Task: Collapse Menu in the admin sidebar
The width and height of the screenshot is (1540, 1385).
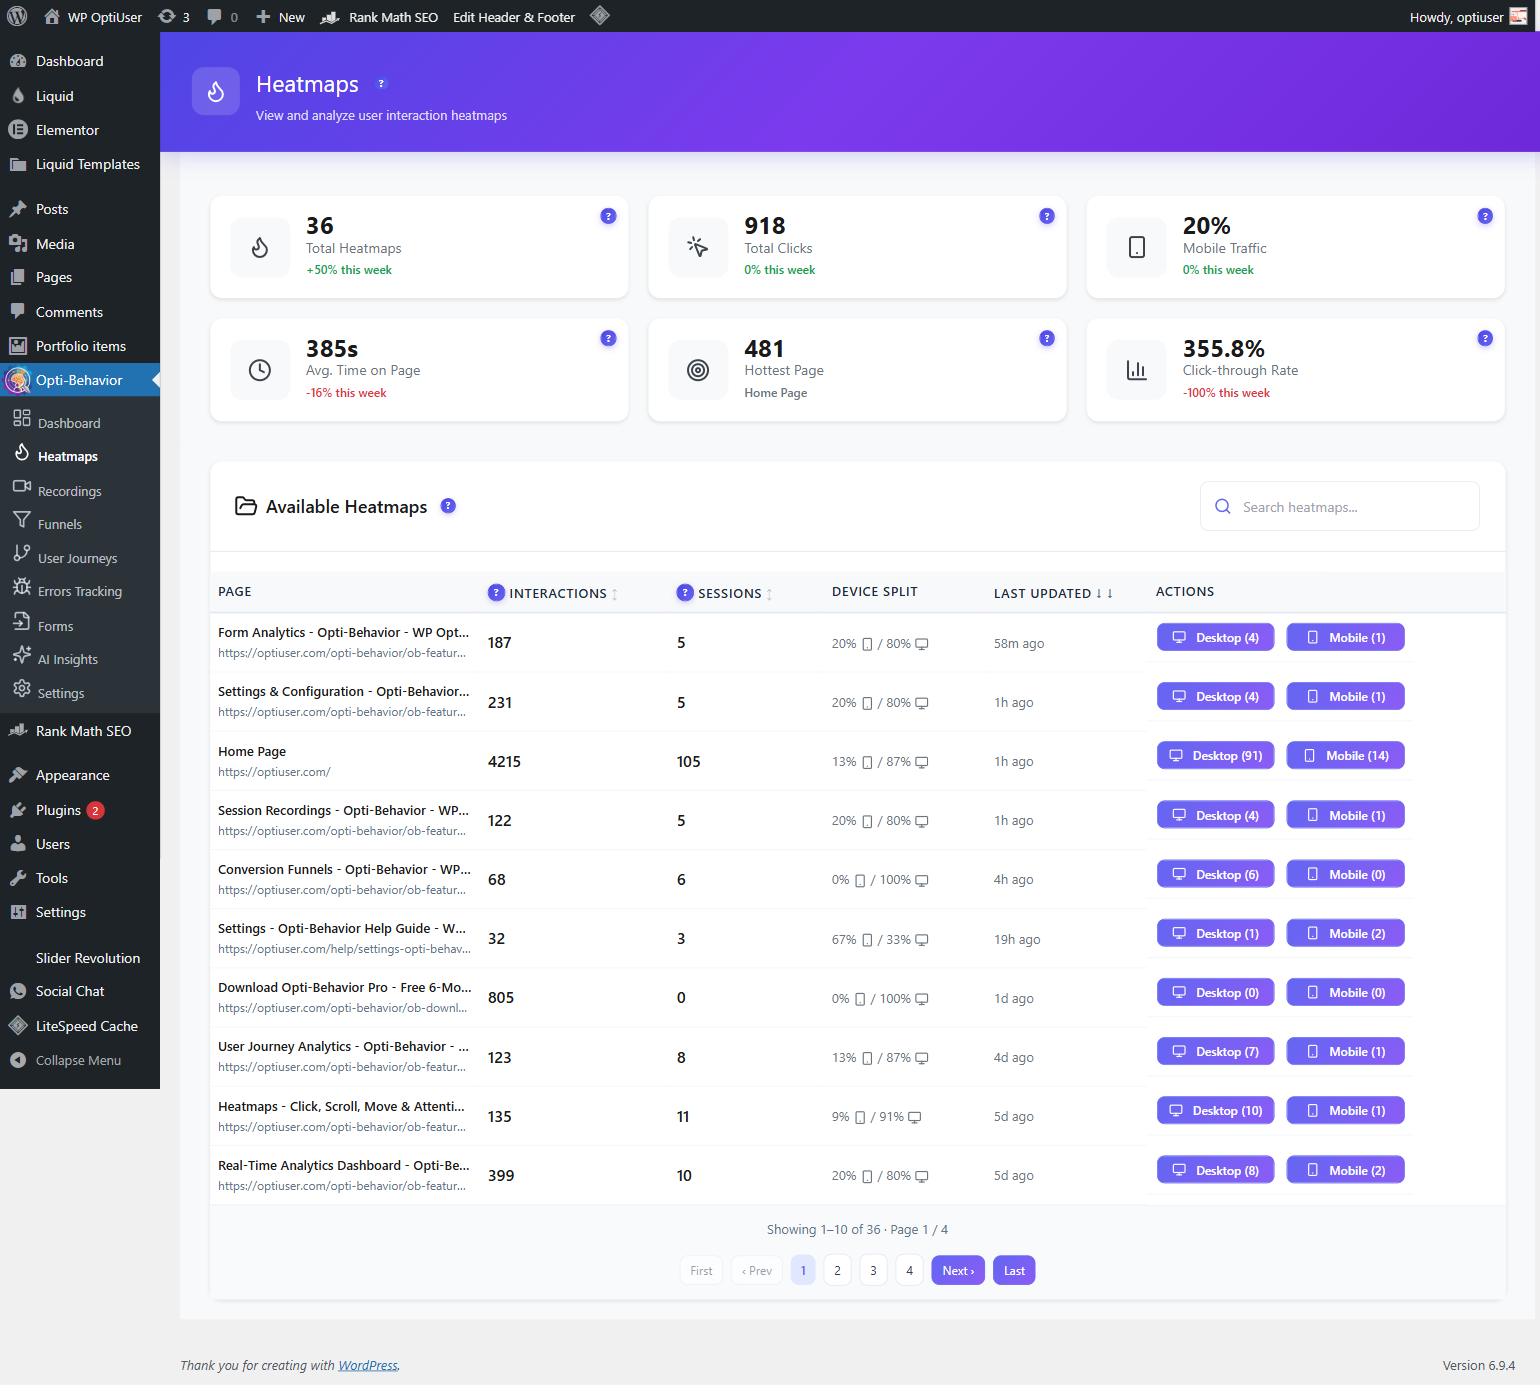Action: point(77,1060)
